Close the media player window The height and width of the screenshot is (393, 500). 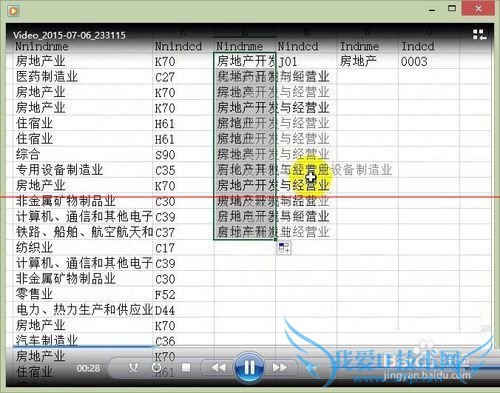478,9
